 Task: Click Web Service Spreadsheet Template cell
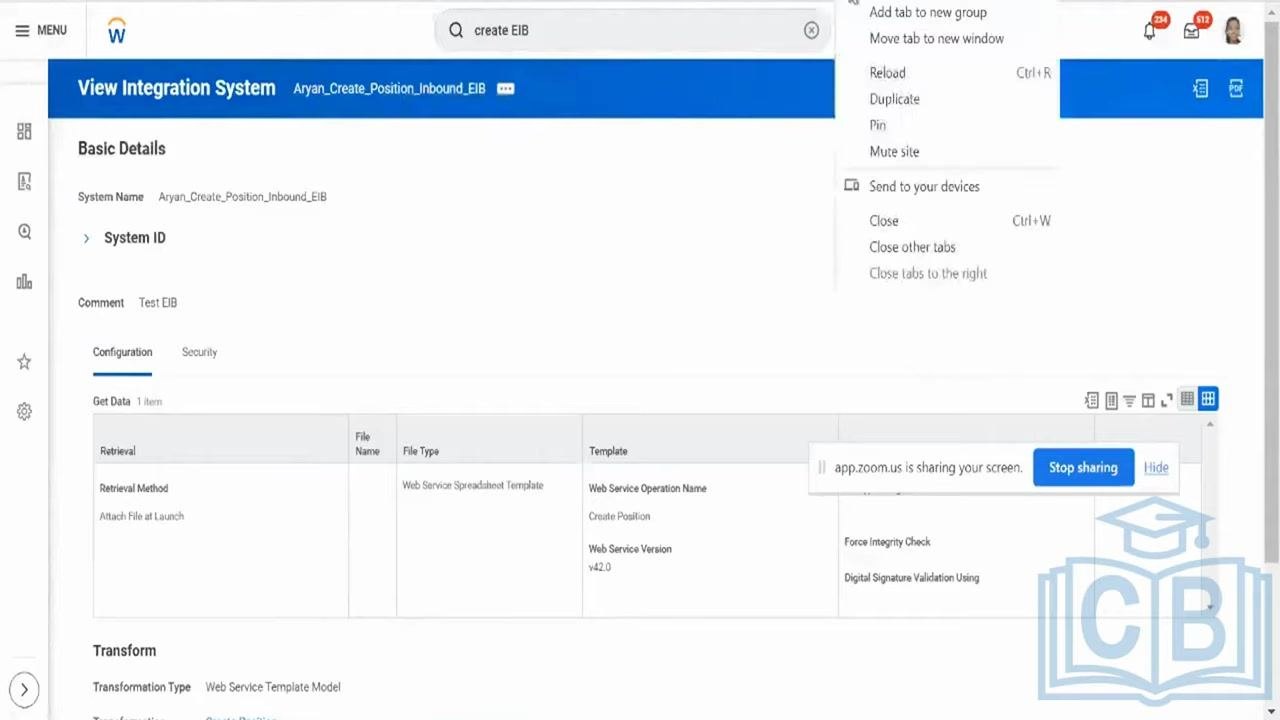point(473,485)
